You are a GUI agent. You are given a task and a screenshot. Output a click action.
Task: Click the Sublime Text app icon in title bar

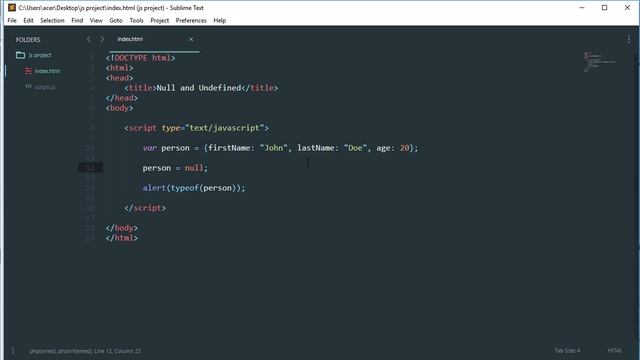click(11, 8)
